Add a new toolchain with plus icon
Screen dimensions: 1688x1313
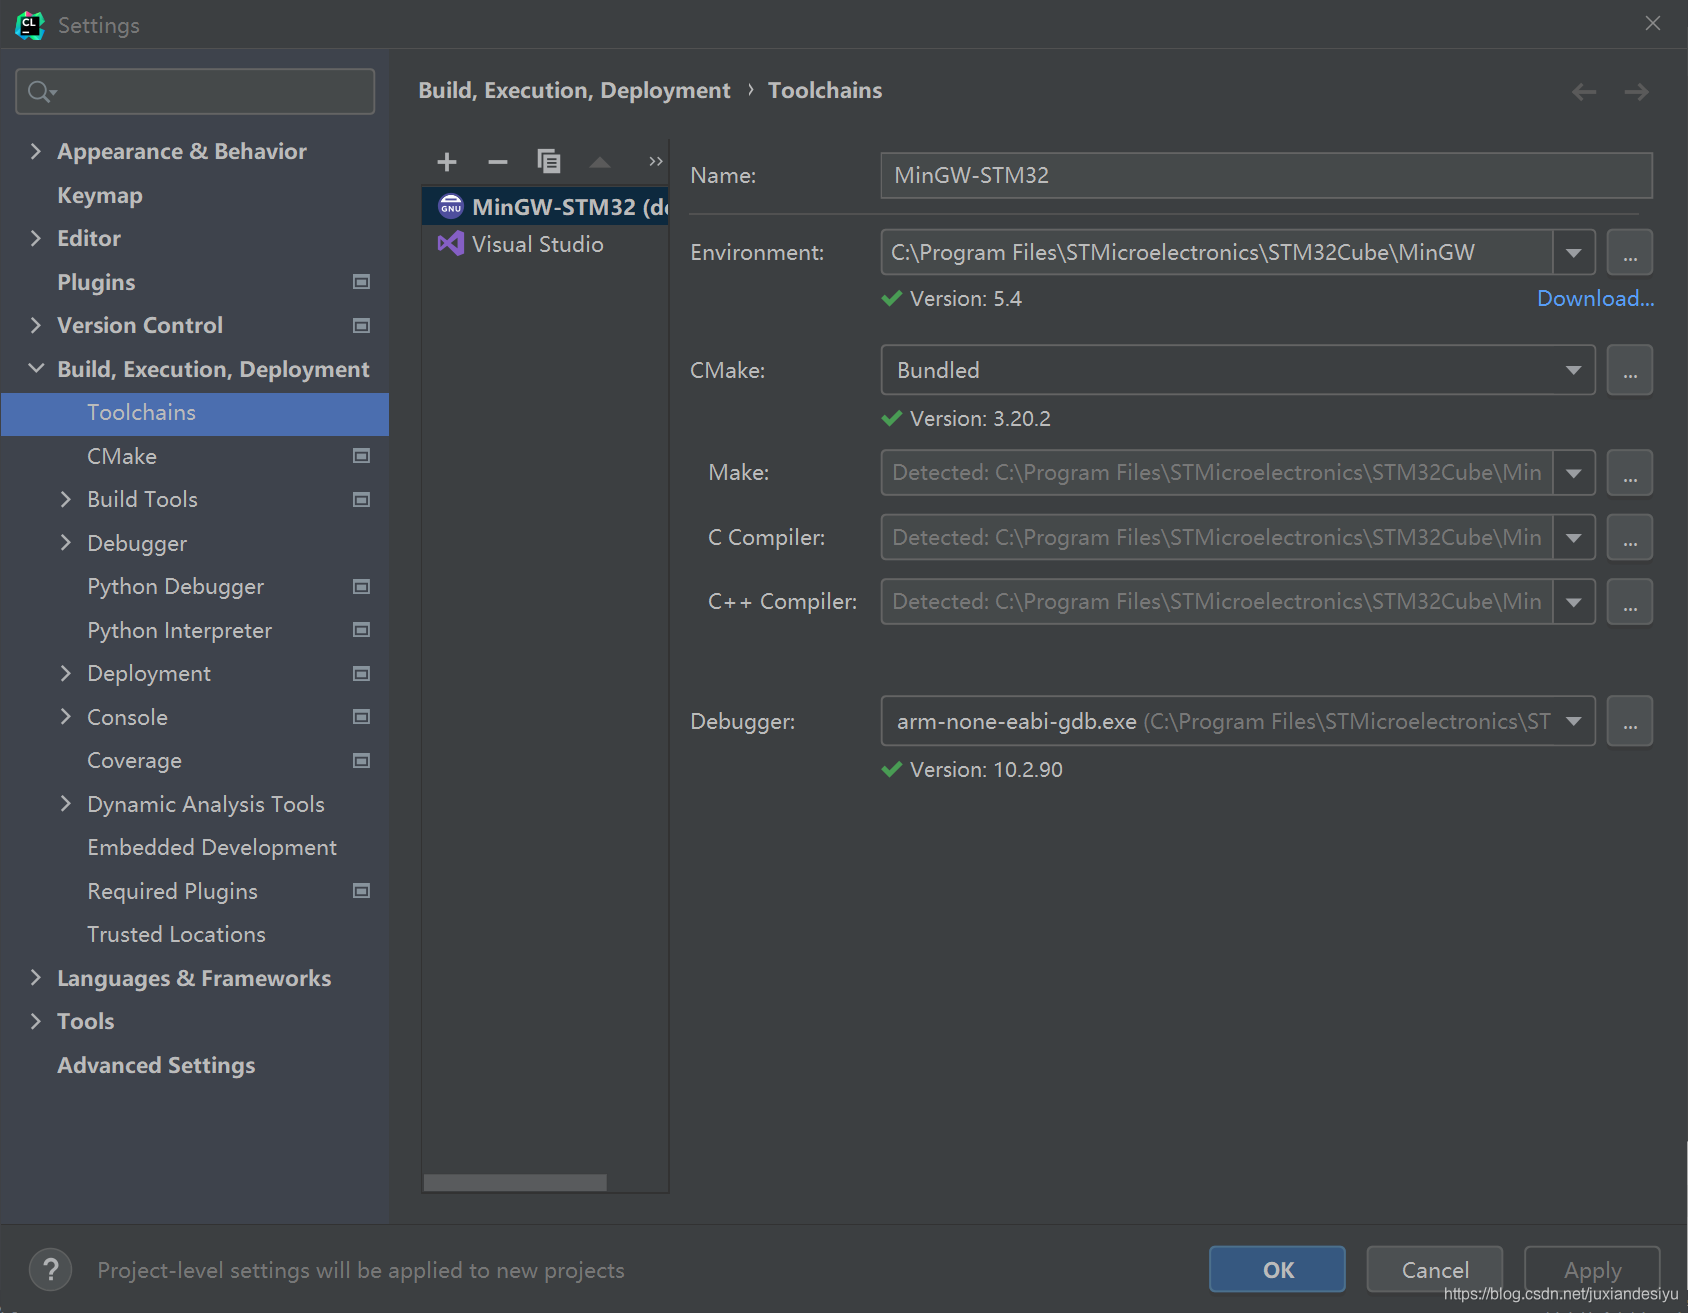[447, 161]
